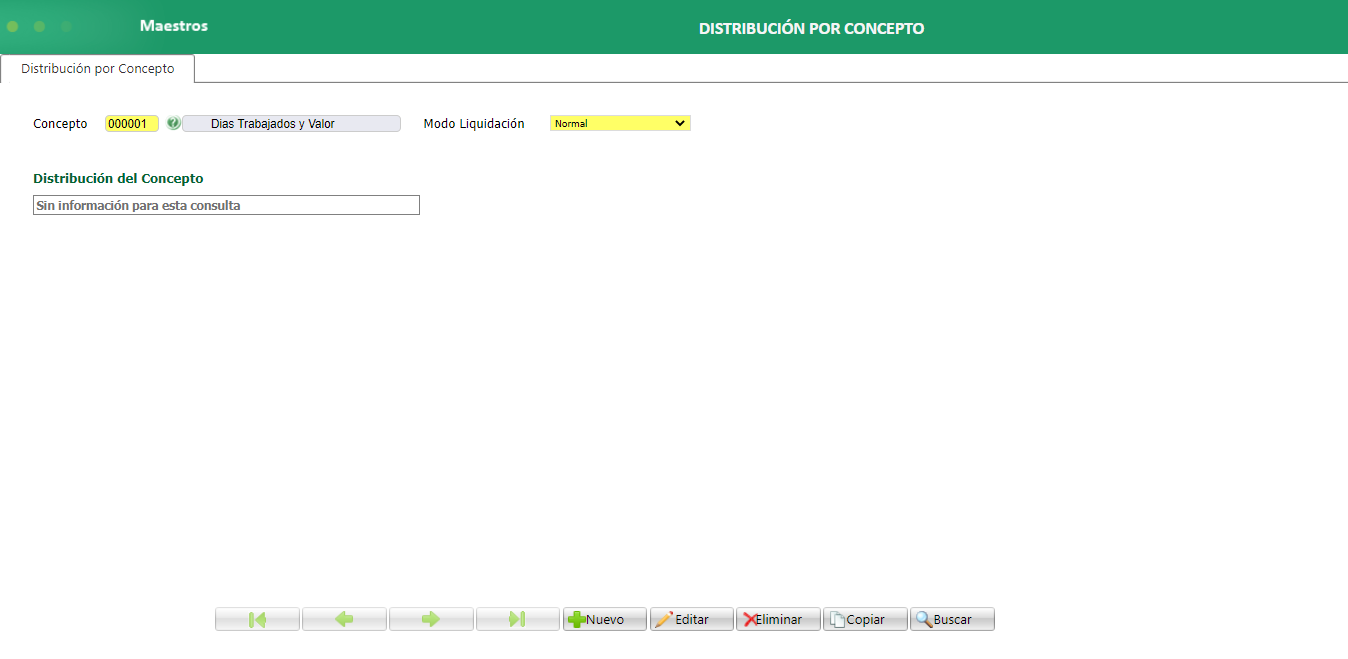This screenshot has height=659, width=1348.
Task: Click inside the yellow Concepto code field
Action: [131, 123]
